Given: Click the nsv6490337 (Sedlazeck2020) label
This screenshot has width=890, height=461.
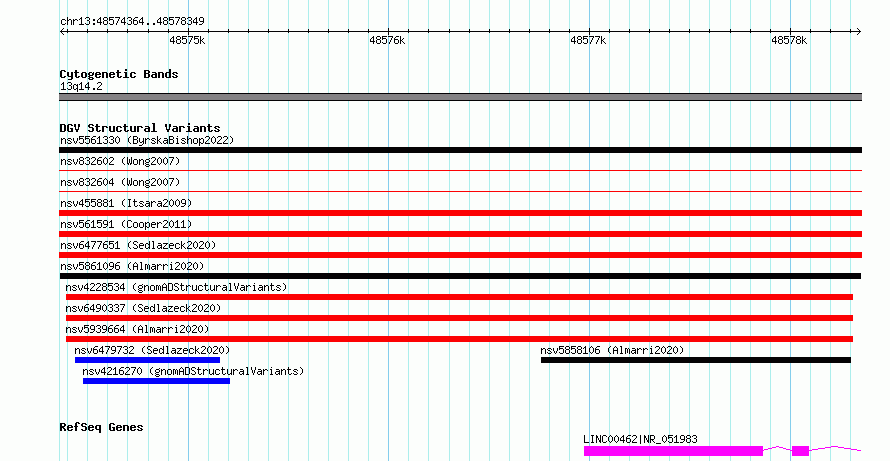Looking at the screenshot, I should (143, 308).
